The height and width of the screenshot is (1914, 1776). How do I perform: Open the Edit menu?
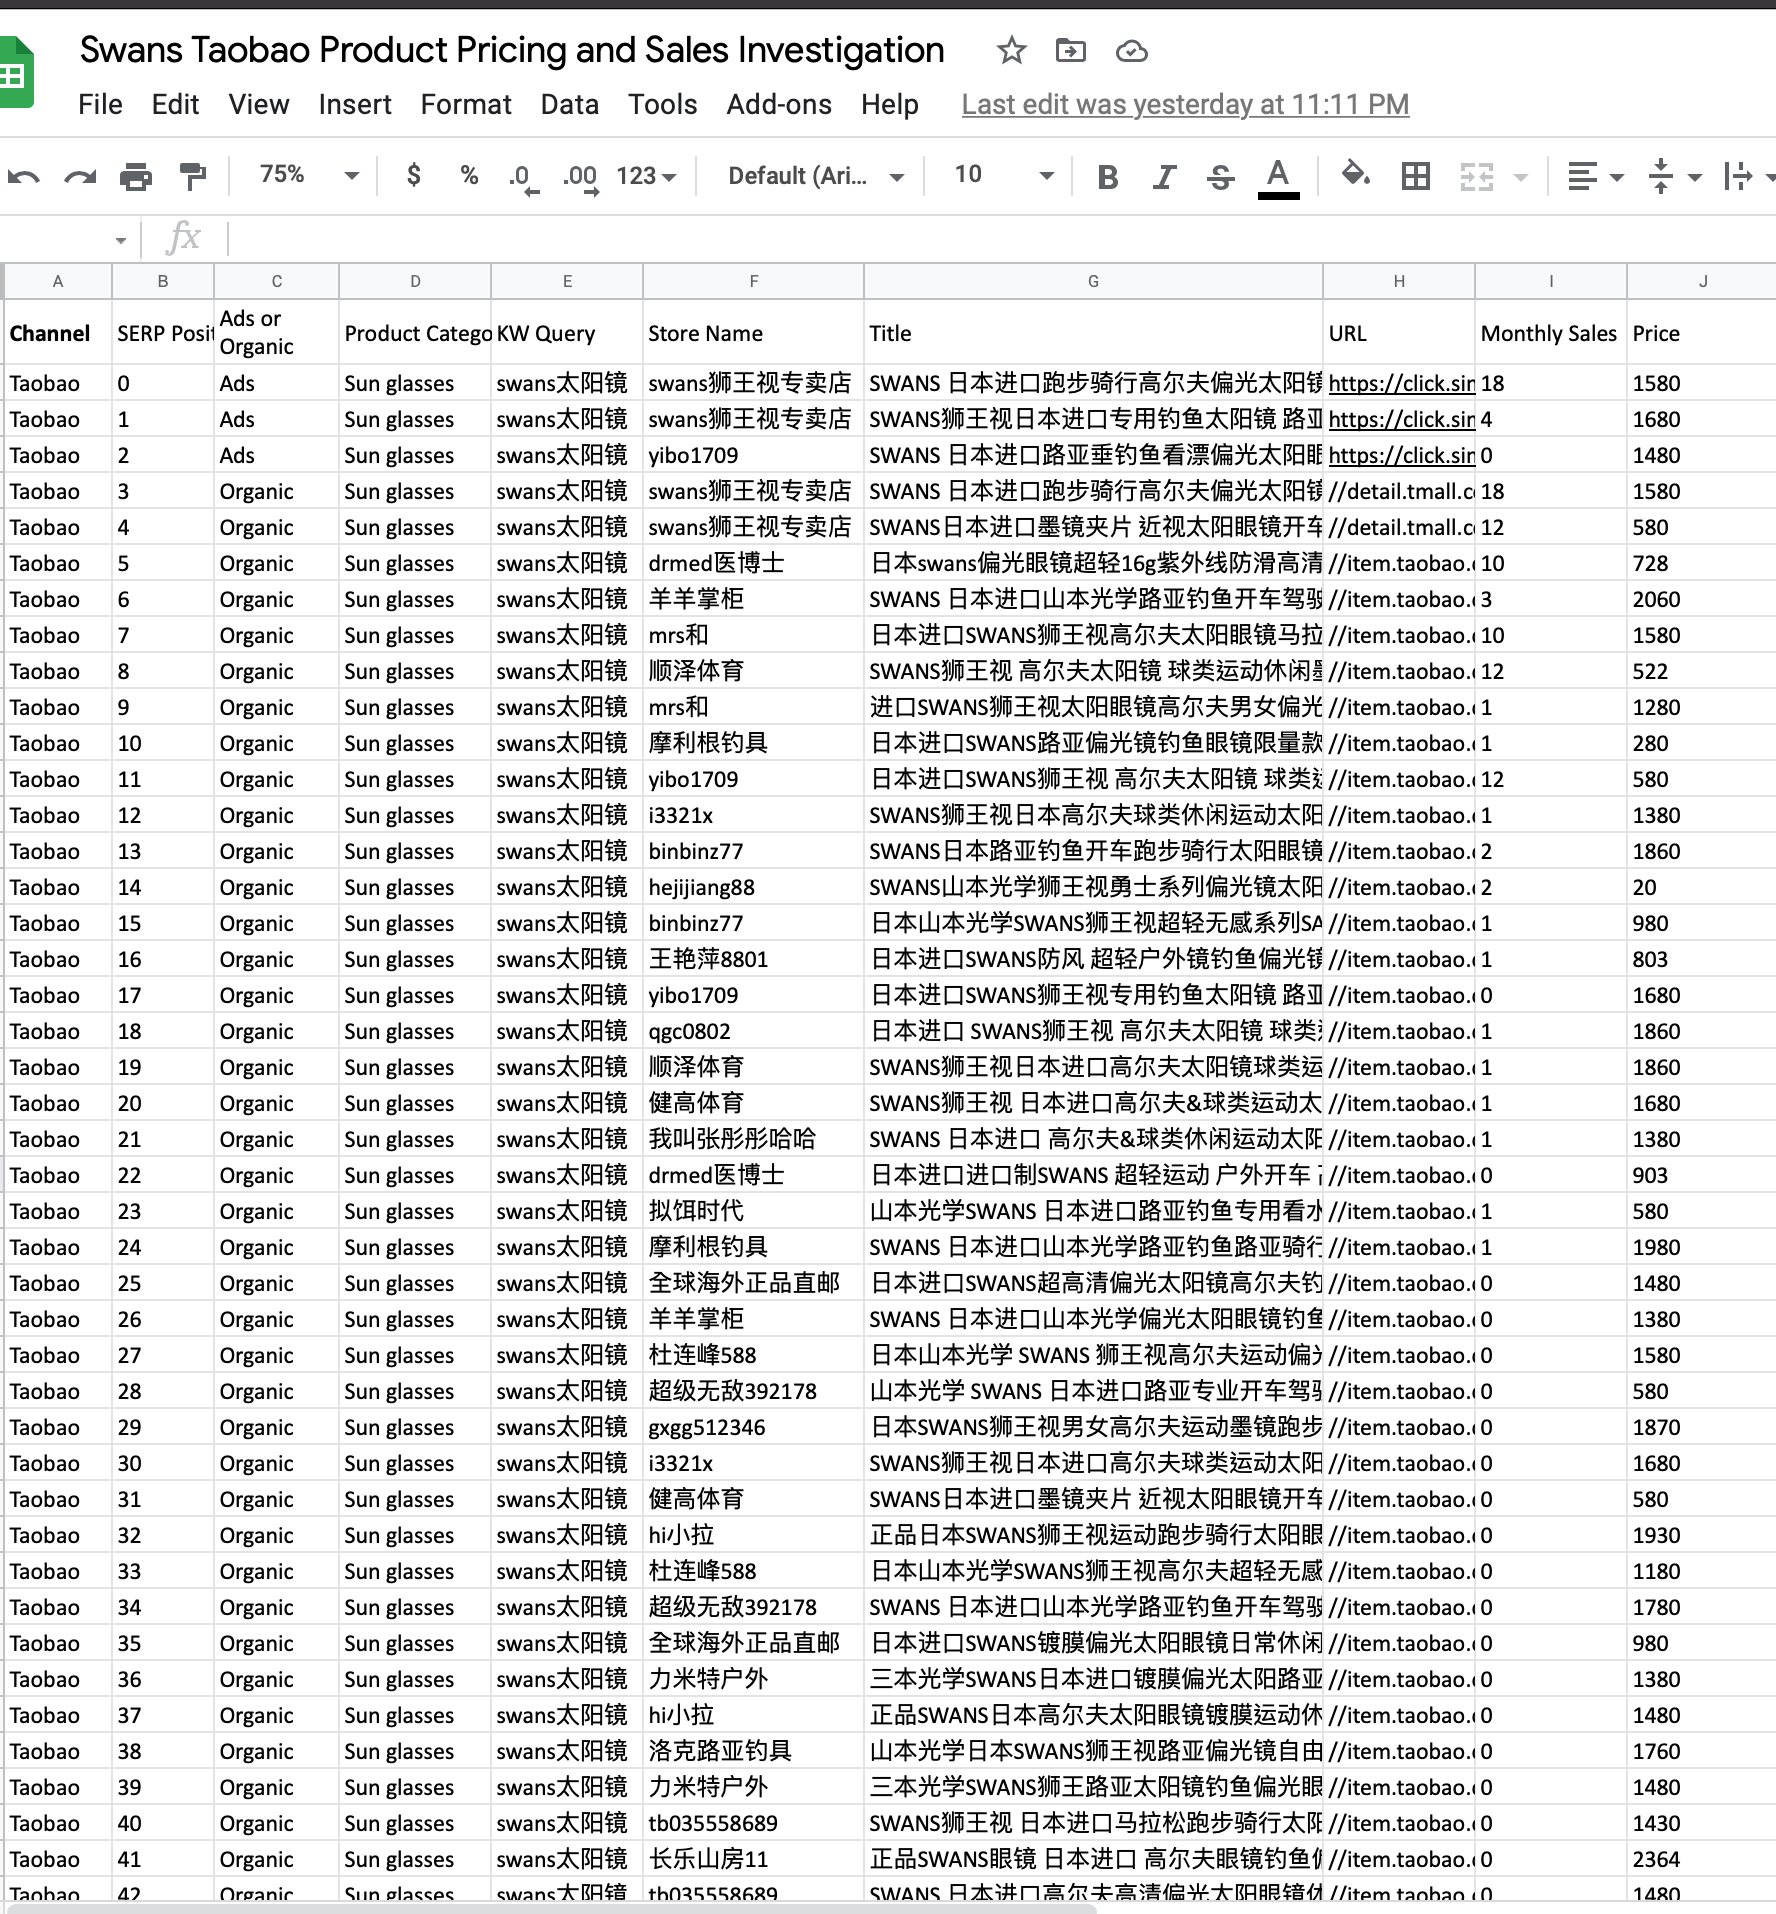pos(175,104)
